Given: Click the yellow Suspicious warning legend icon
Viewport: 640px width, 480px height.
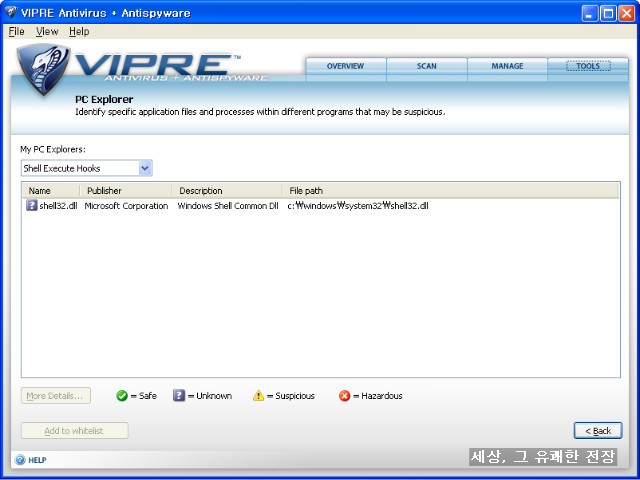Looking at the screenshot, I should pos(258,396).
